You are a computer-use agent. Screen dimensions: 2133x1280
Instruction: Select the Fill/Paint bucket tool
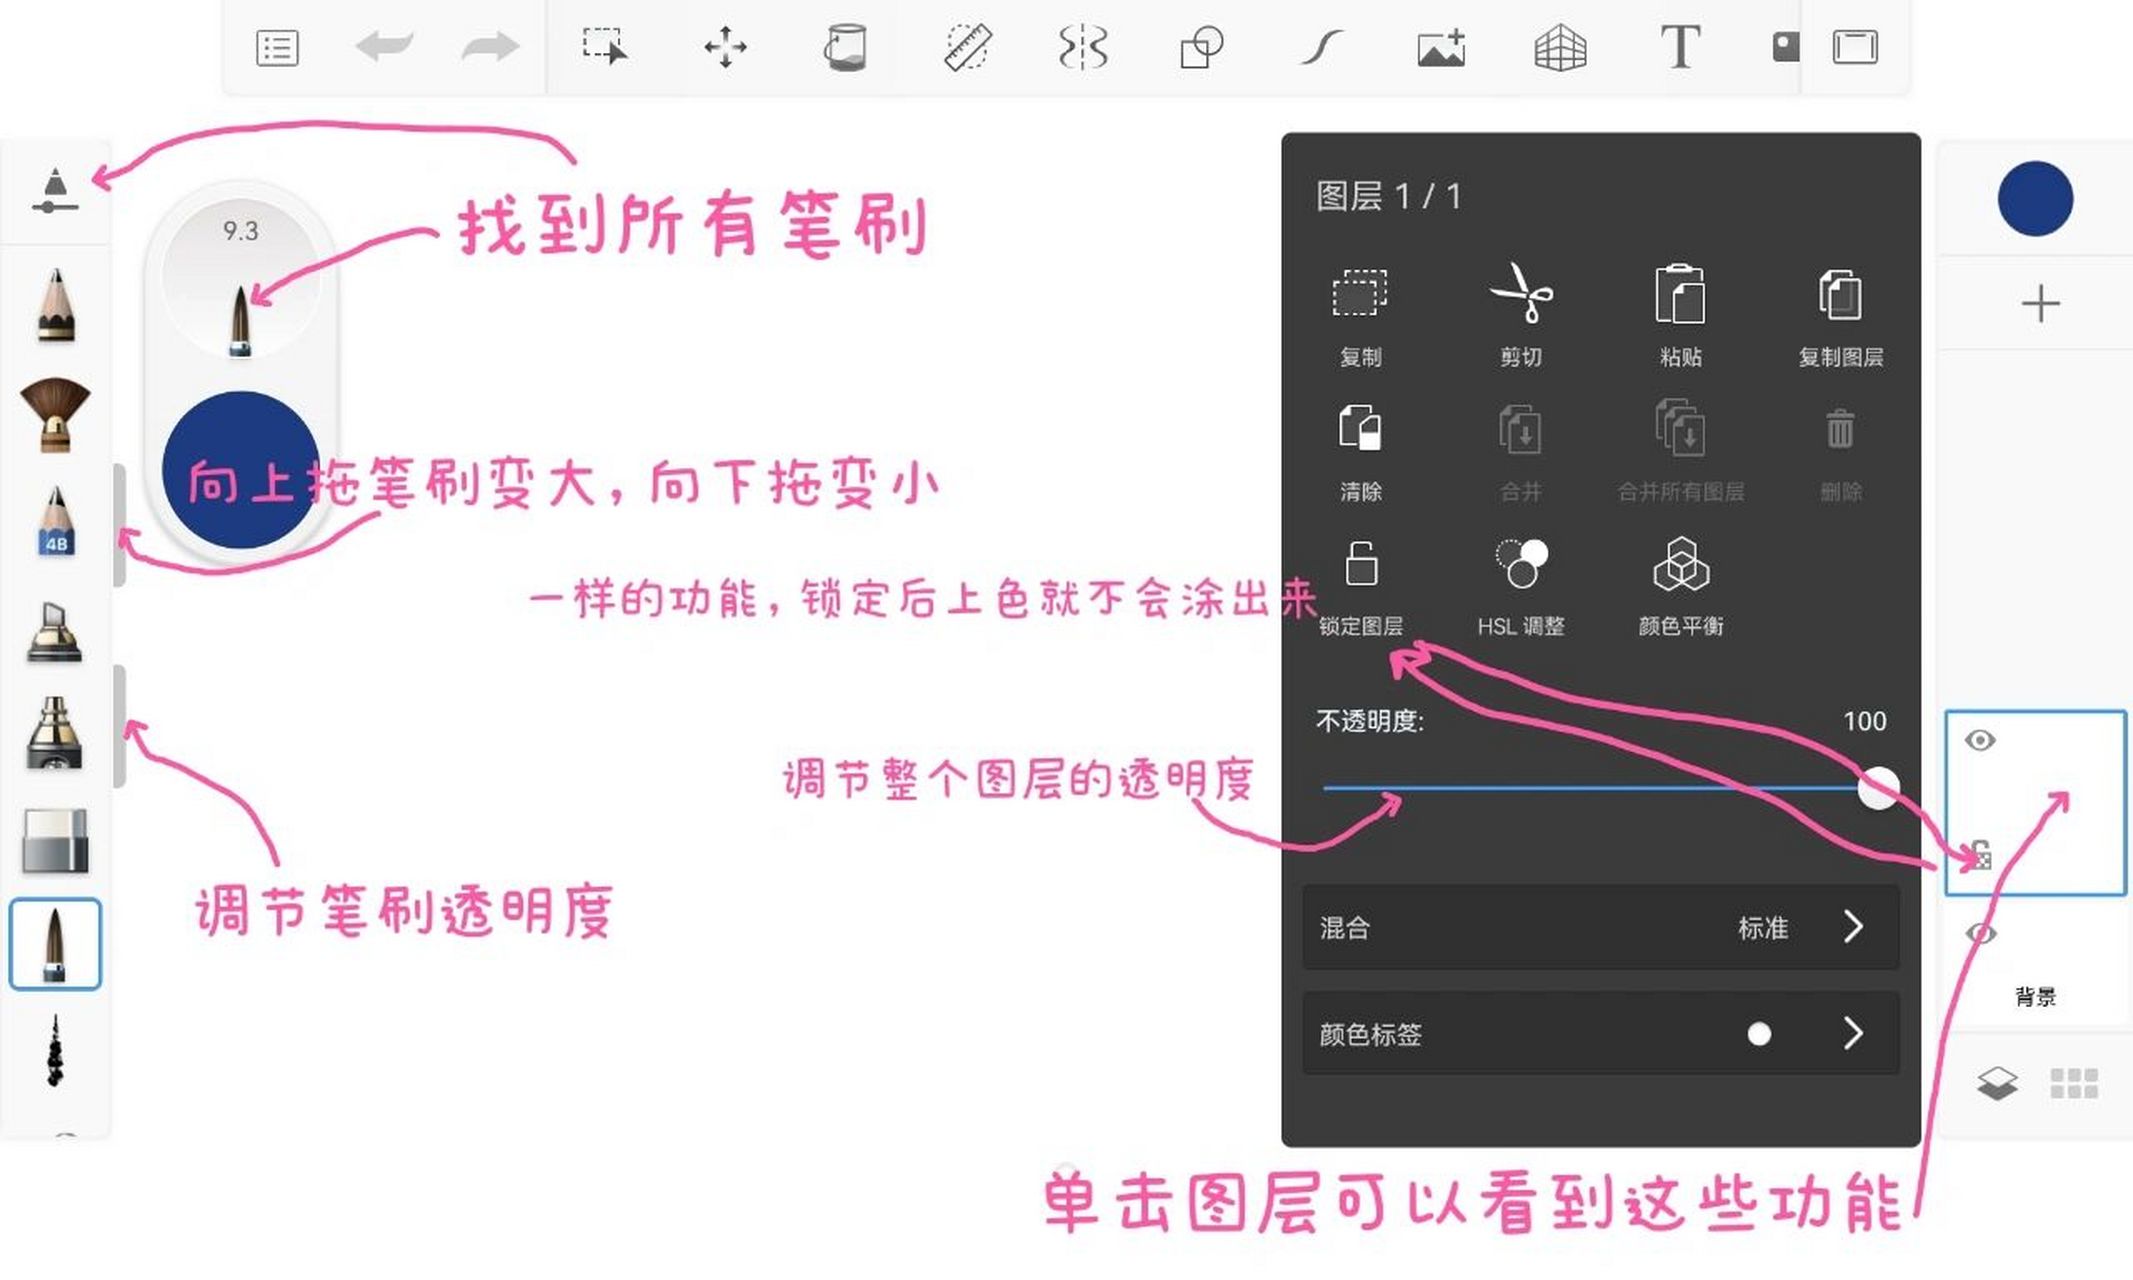coord(843,46)
